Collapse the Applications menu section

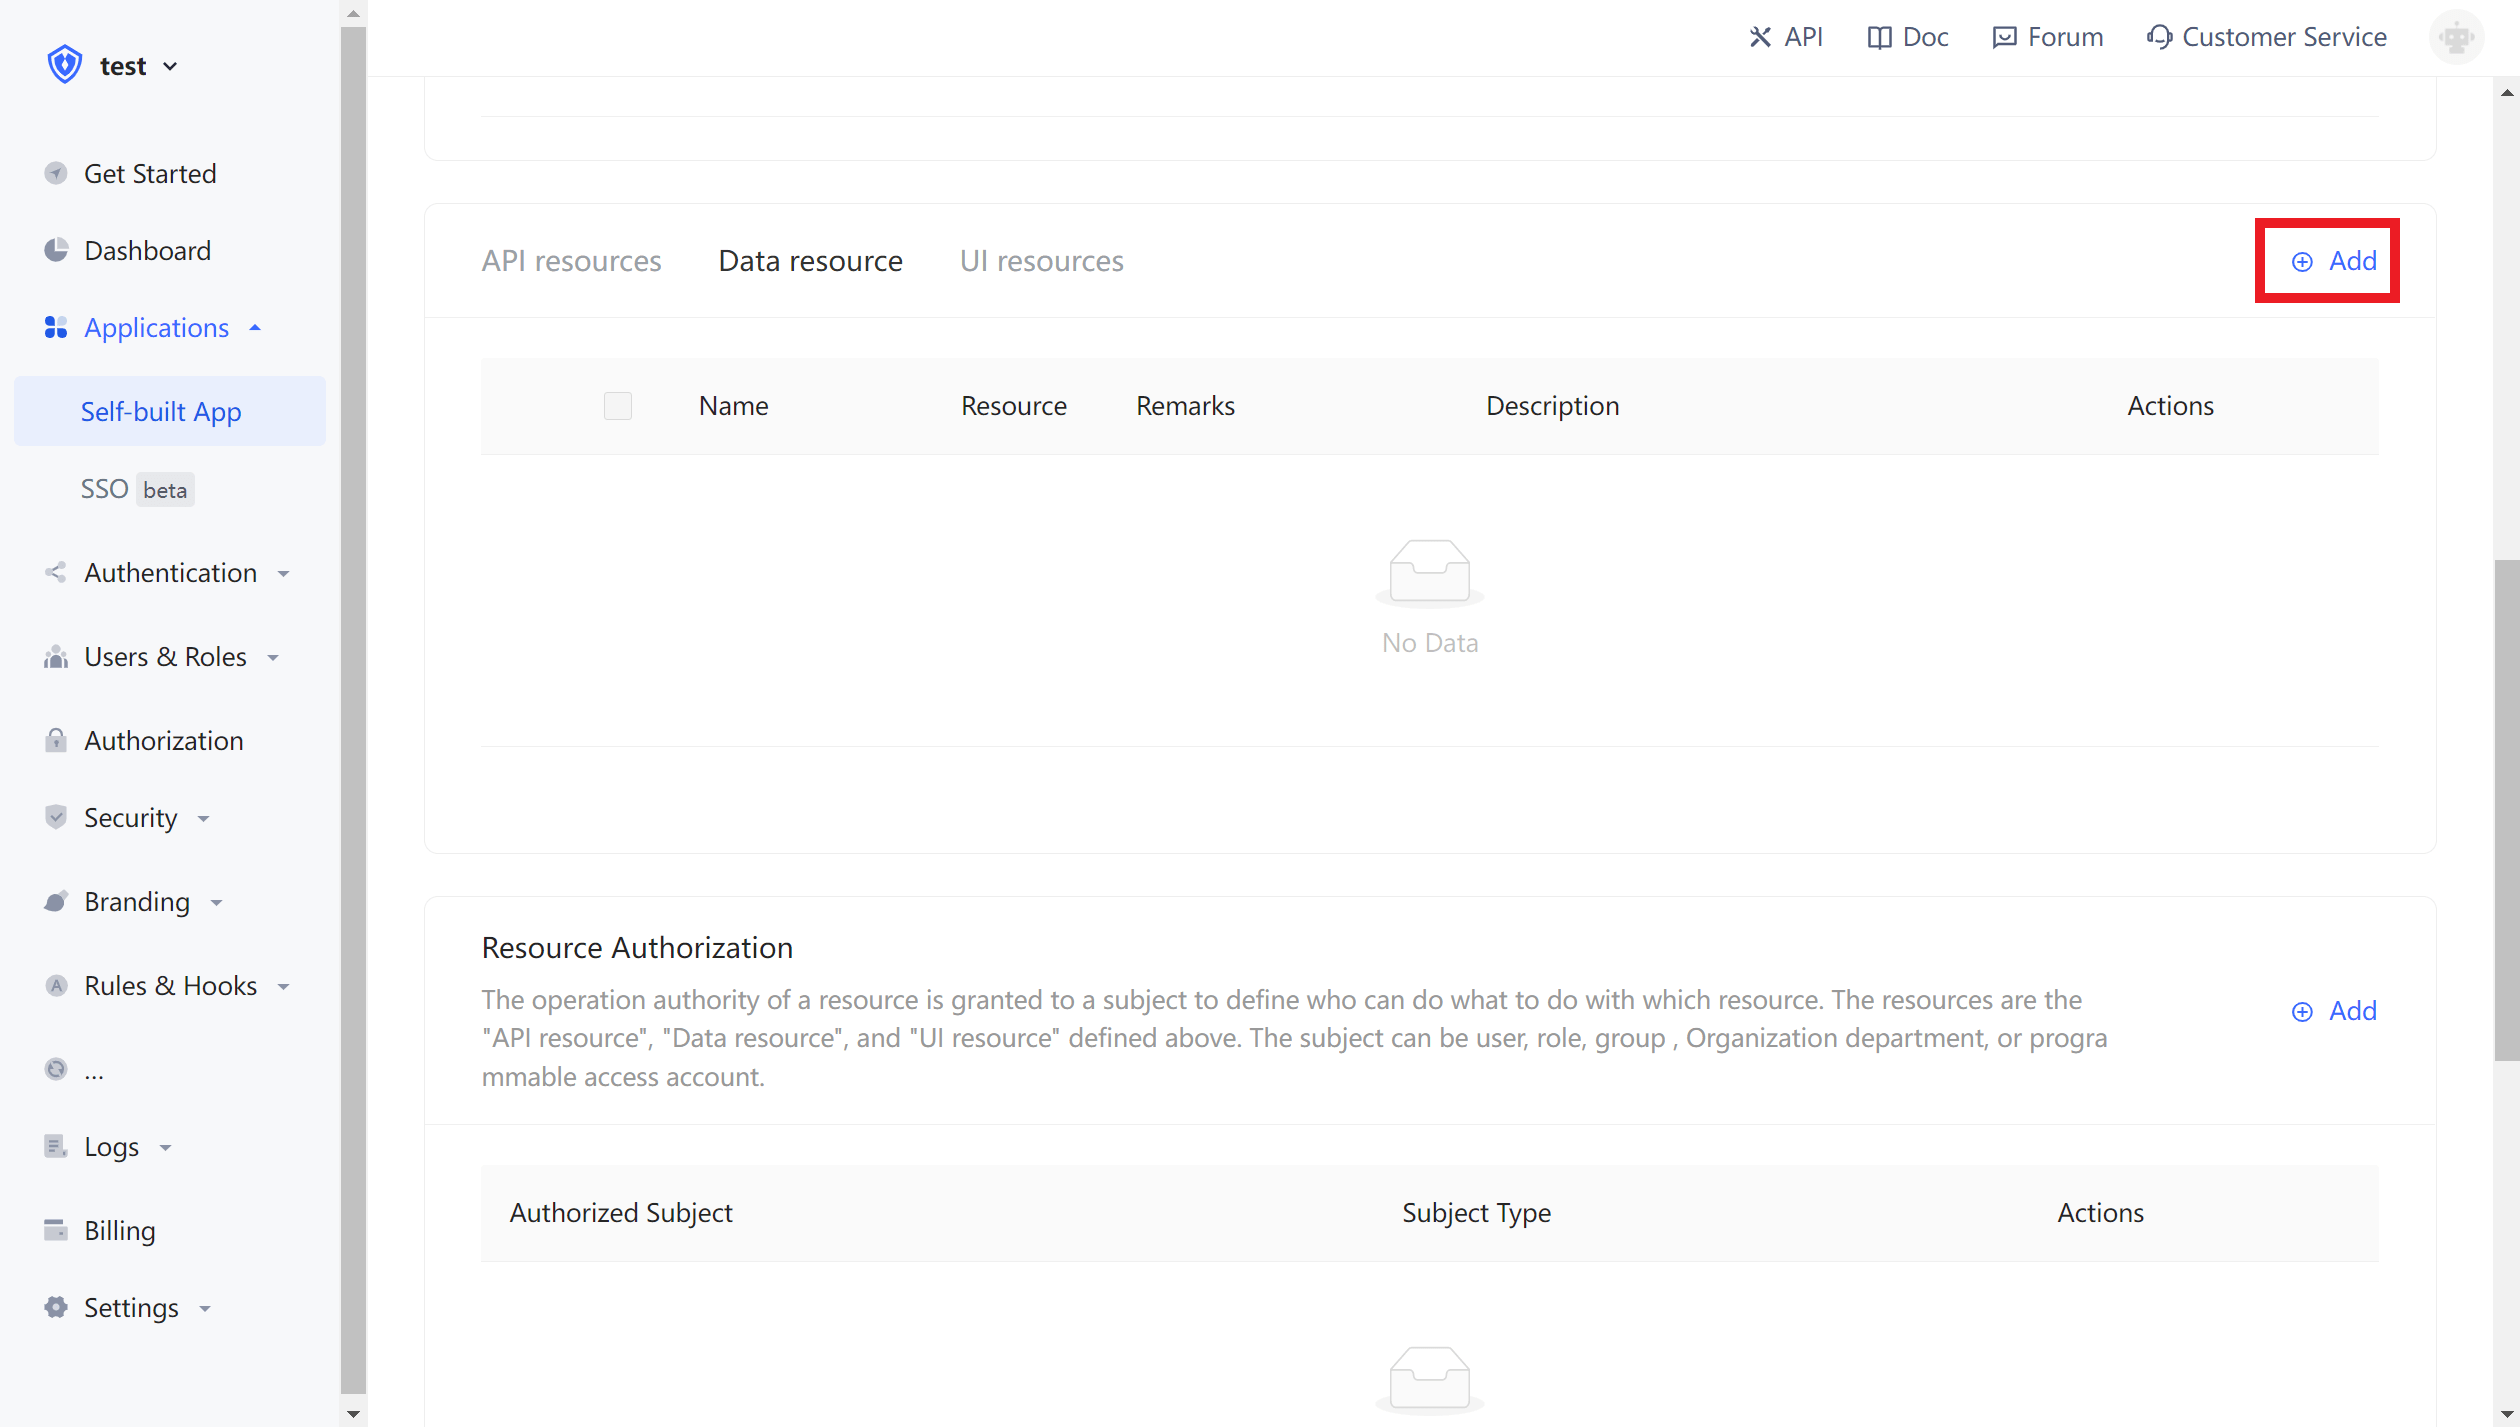point(156,328)
